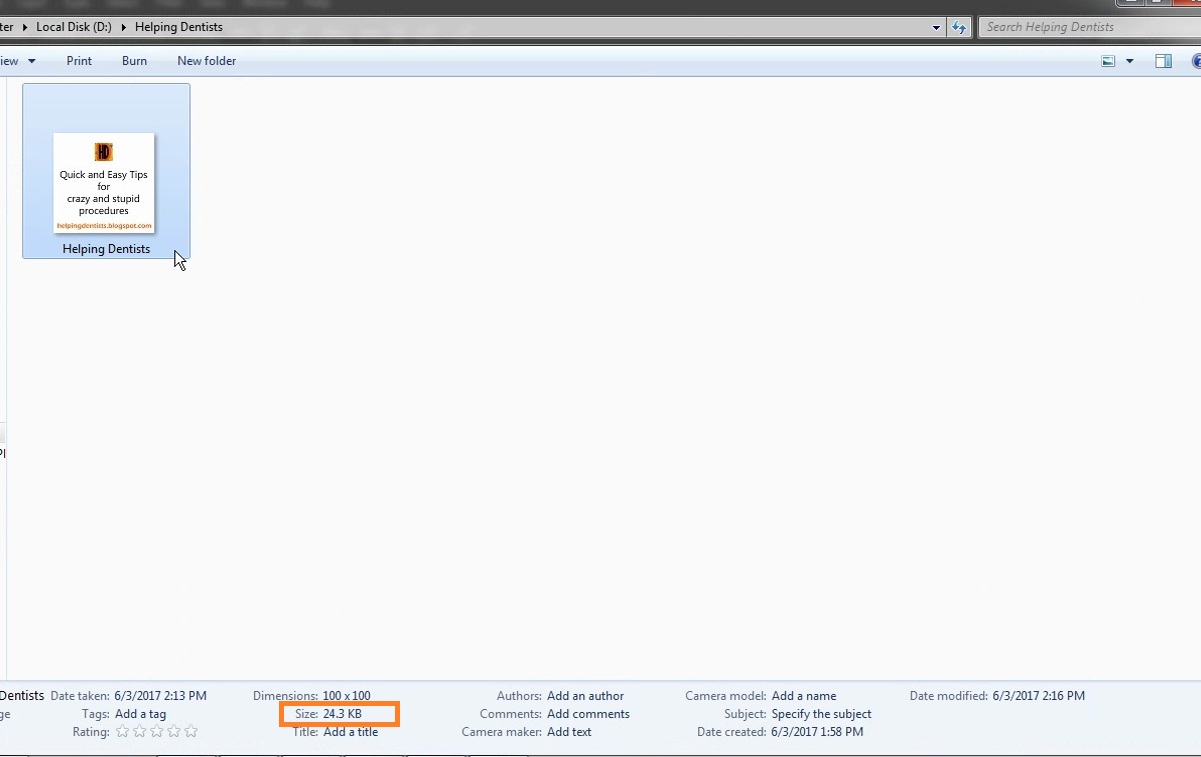Click Add a tag
The image size is (1201, 757).
pyautogui.click(x=139, y=713)
